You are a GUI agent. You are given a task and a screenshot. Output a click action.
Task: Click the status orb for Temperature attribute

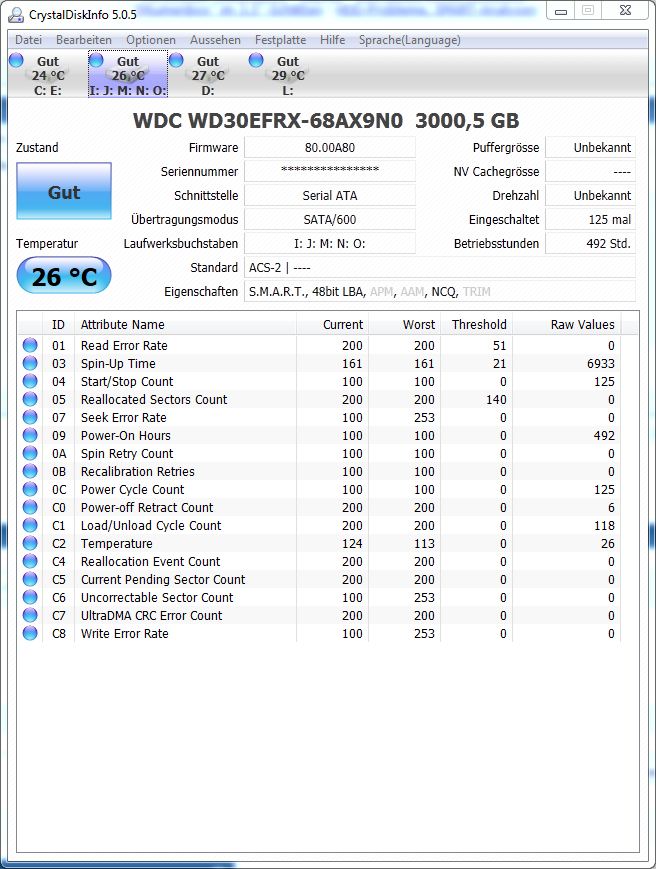click(30, 544)
